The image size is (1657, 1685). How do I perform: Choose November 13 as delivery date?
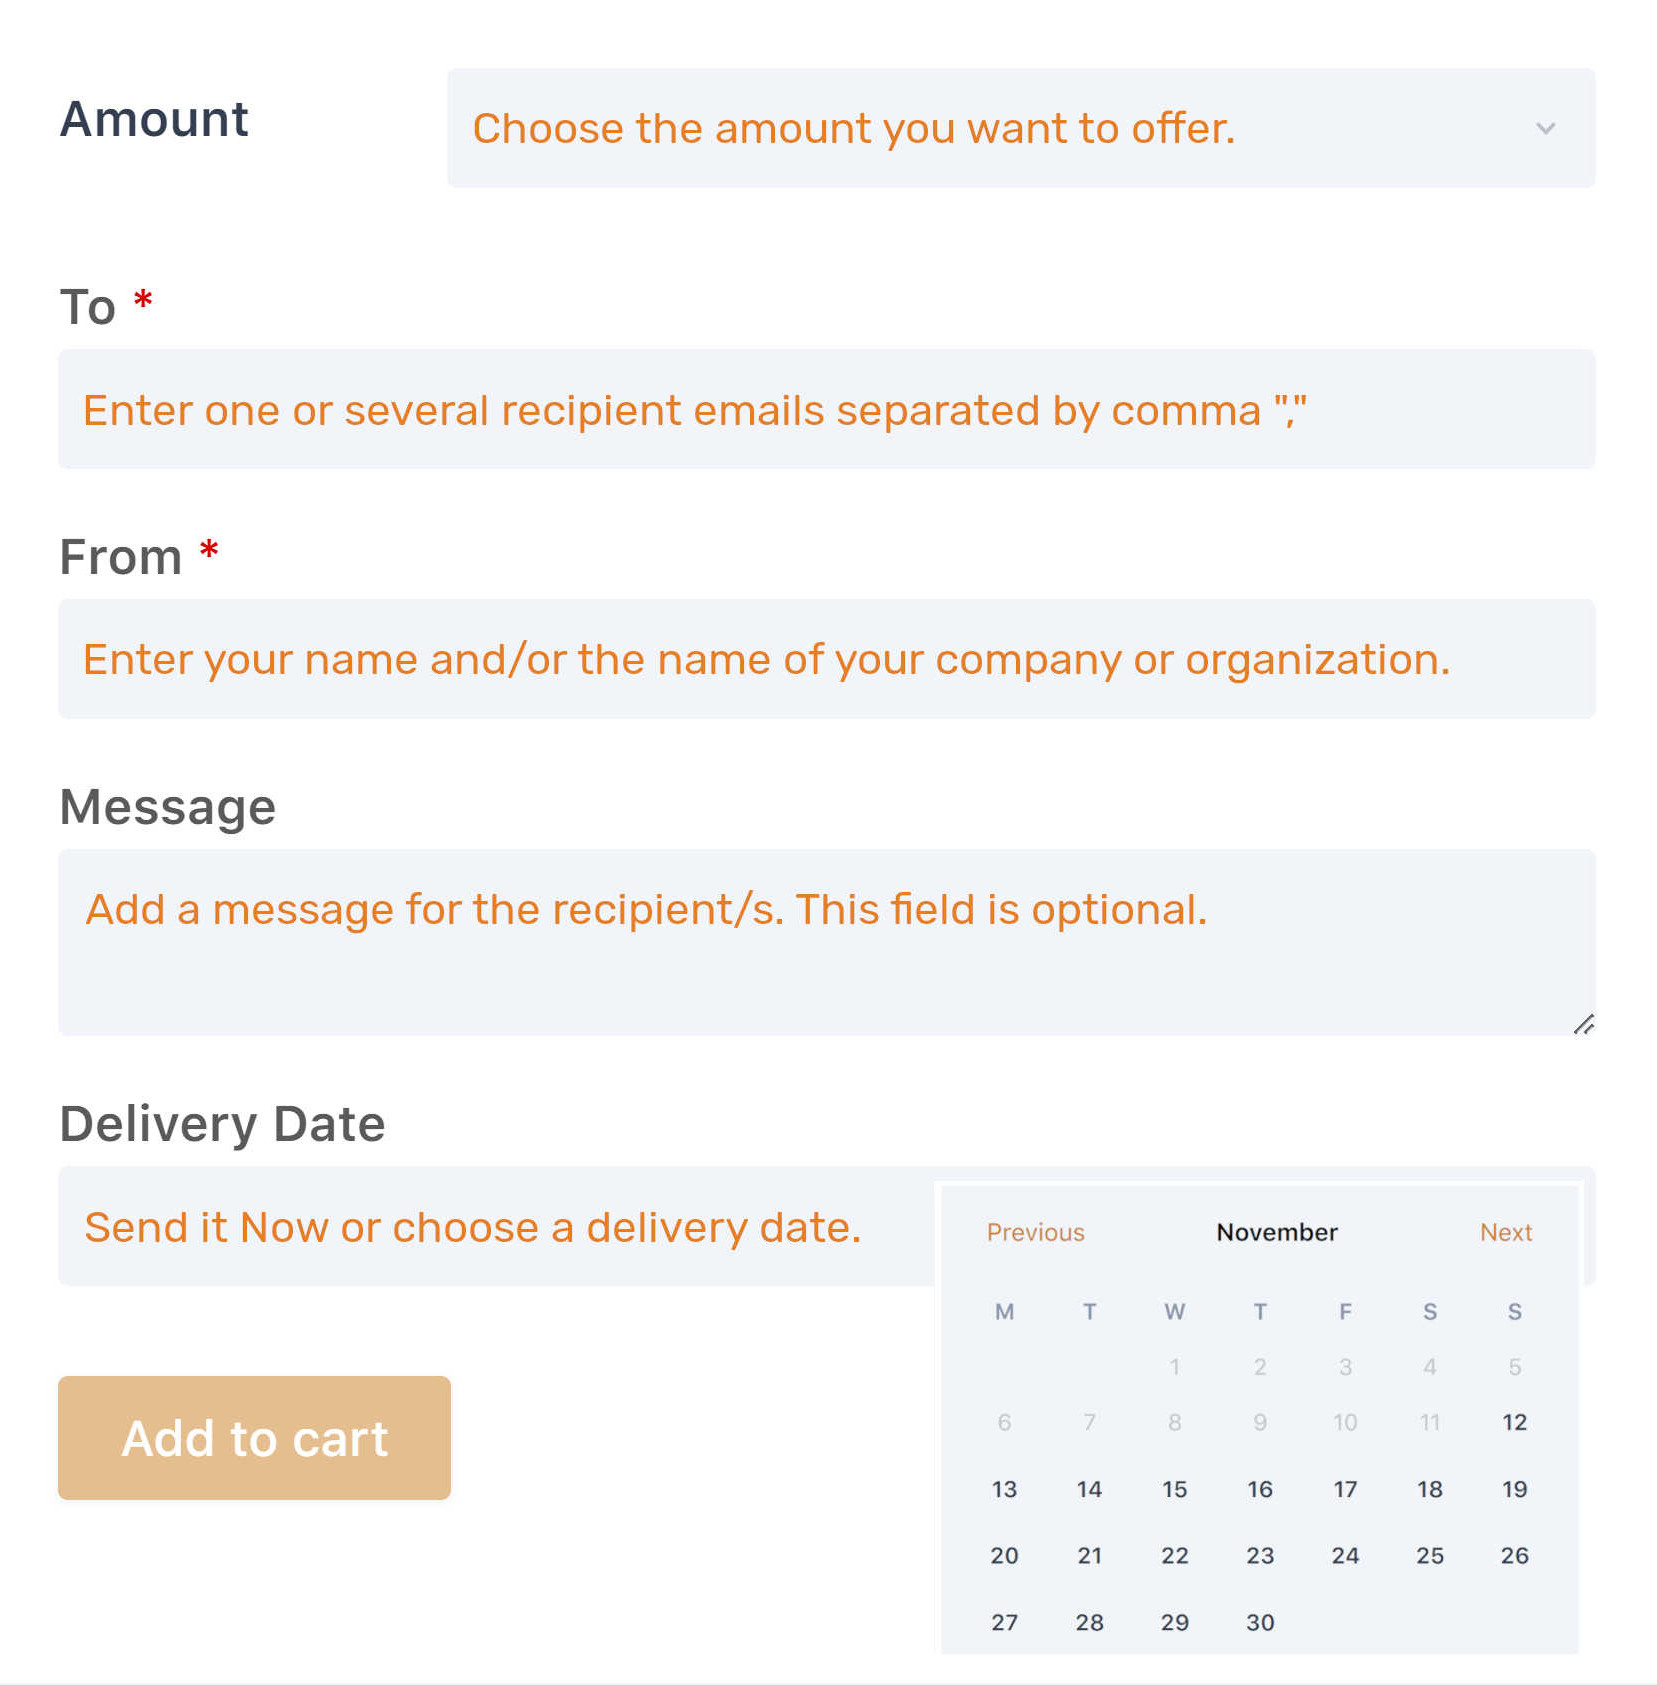click(1004, 1489)
